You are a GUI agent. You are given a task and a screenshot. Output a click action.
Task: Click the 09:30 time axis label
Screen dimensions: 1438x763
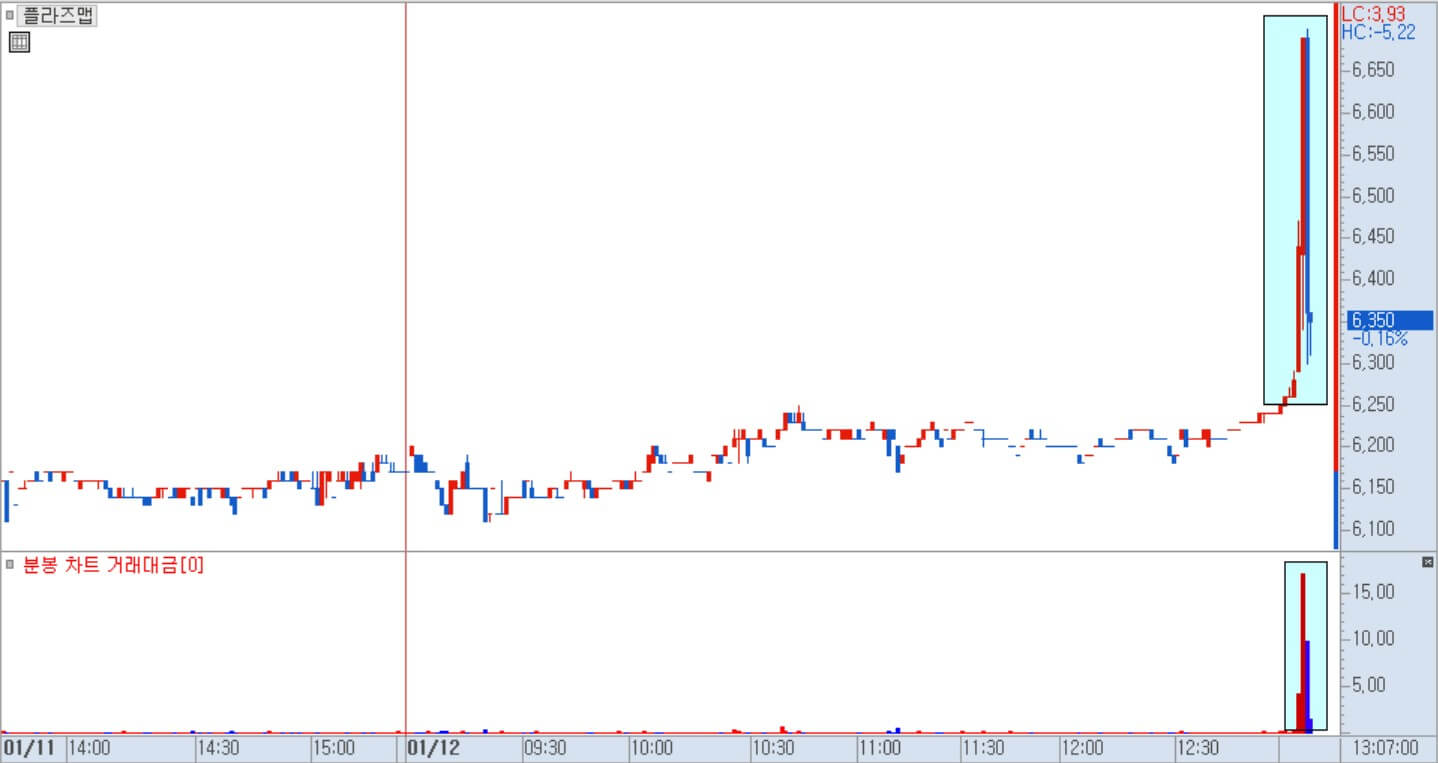pyautogui.click(x=545, y=748)
